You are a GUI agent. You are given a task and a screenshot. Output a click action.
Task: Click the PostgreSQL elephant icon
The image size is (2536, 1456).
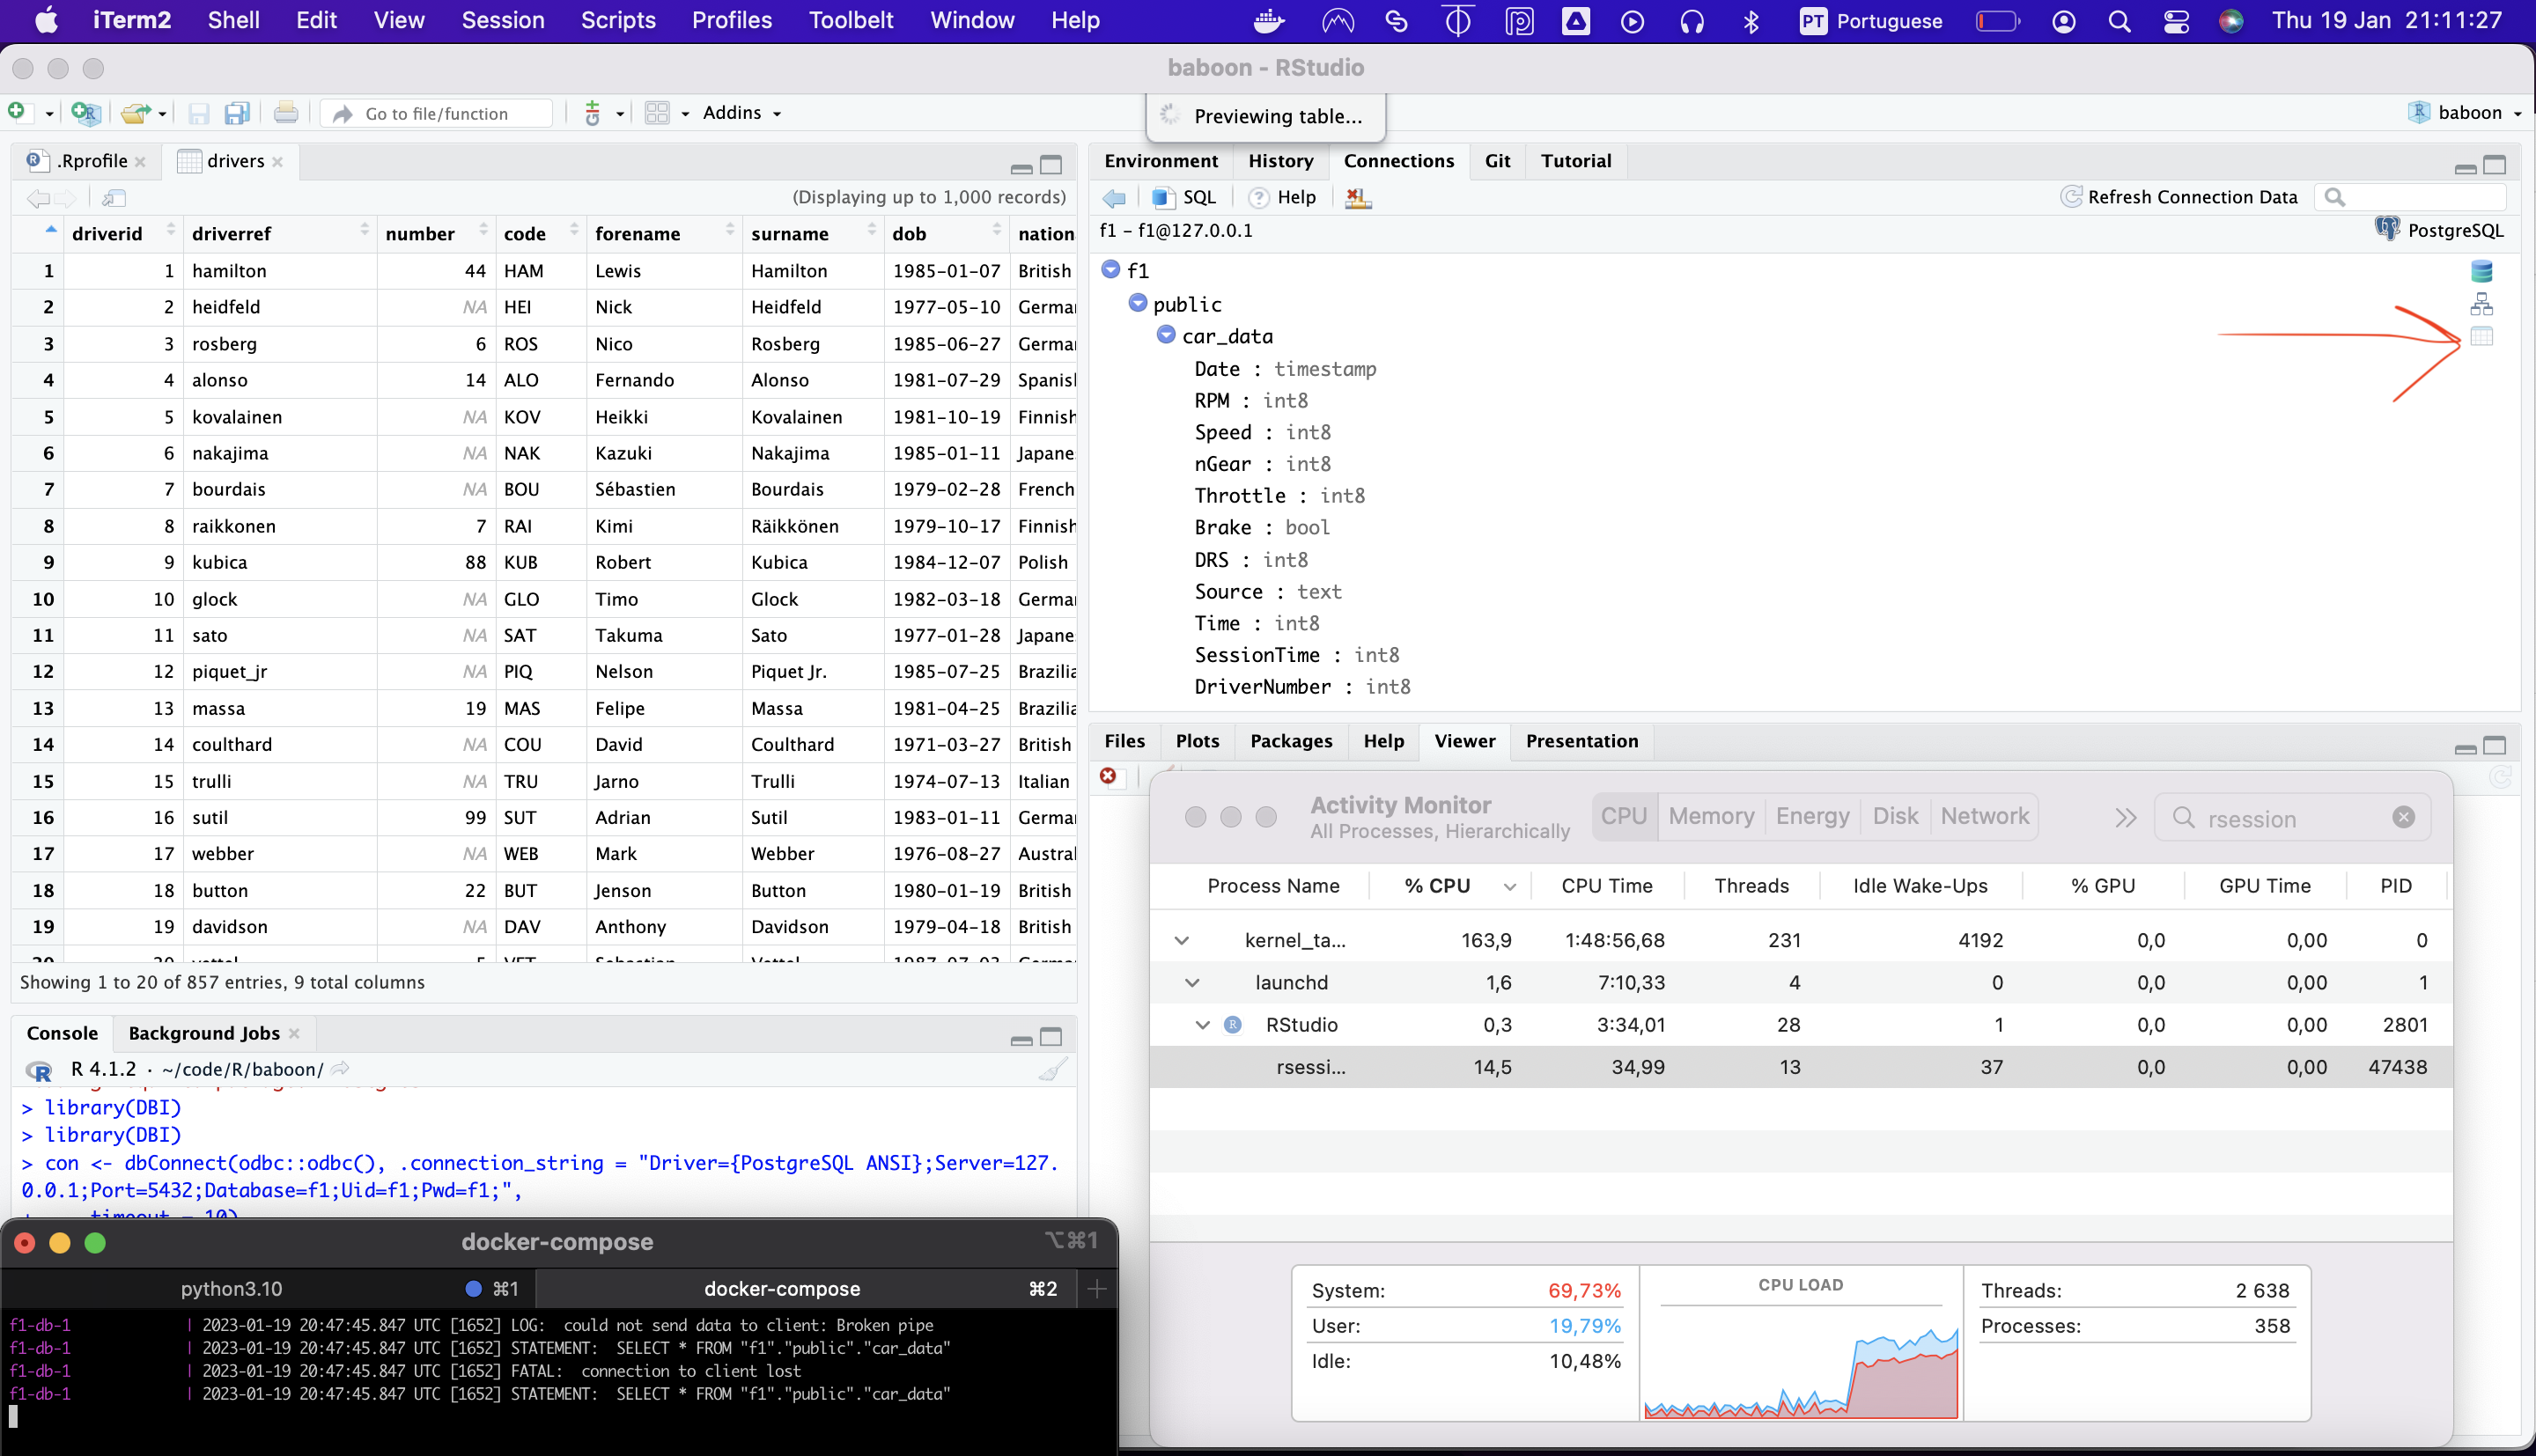2388,229
